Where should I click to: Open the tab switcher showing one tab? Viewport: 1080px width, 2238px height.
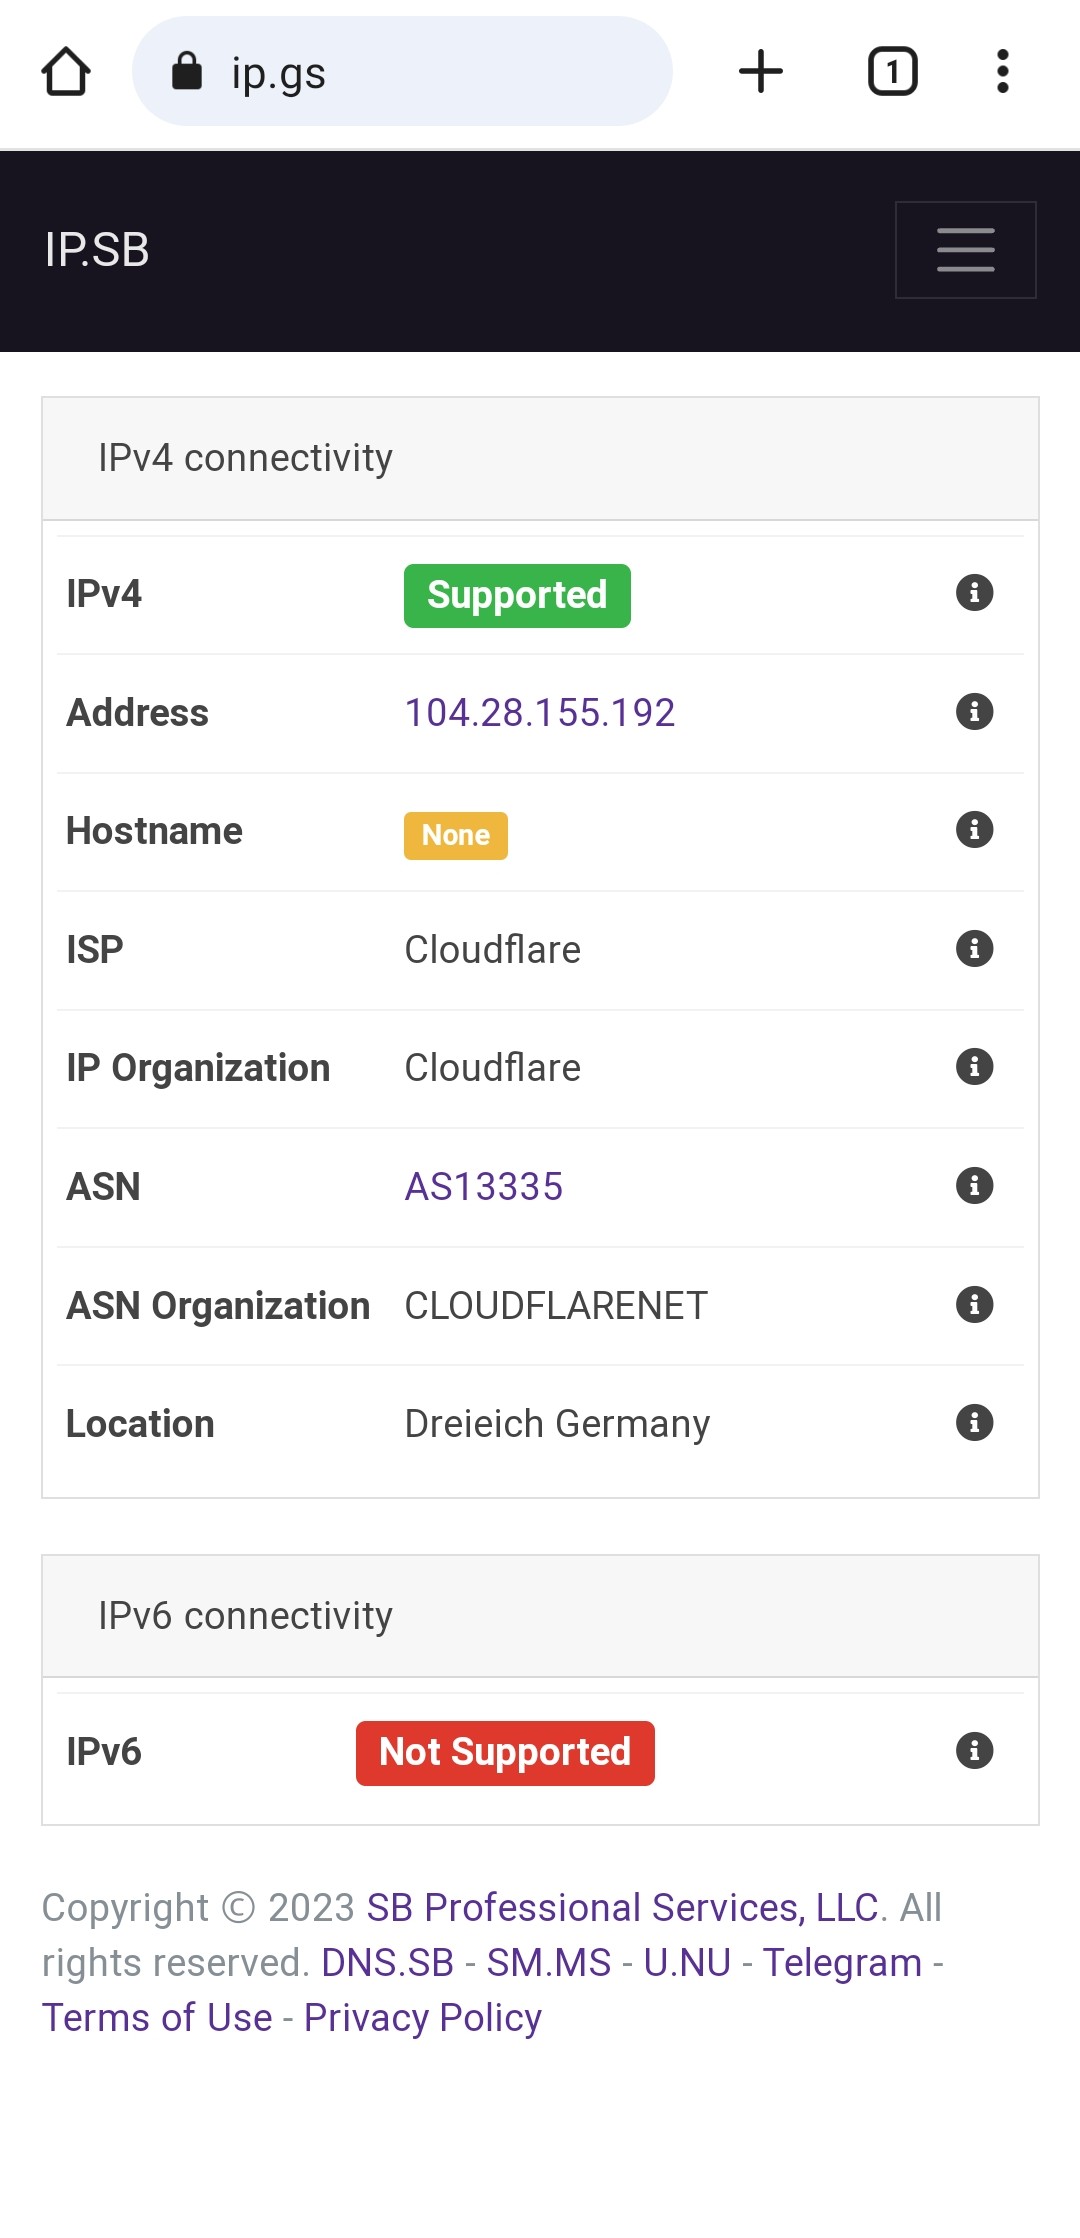point(891,70)
